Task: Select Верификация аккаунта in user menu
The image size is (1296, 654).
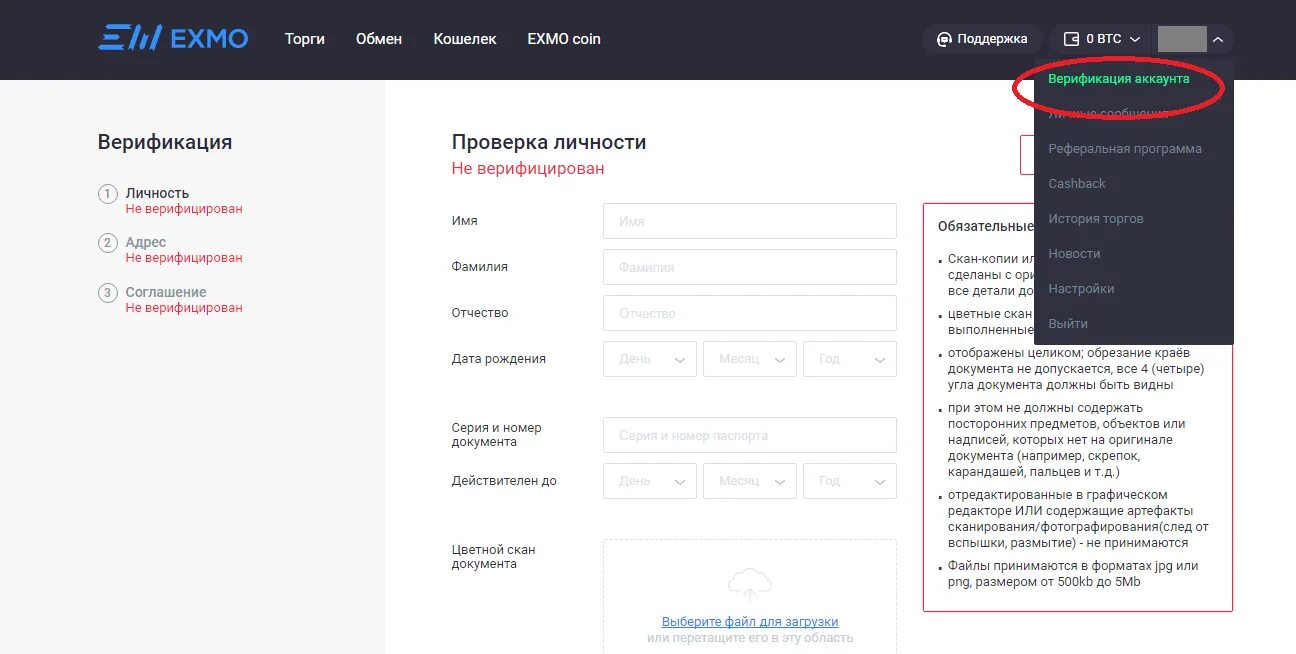Action: point(1119,78)
